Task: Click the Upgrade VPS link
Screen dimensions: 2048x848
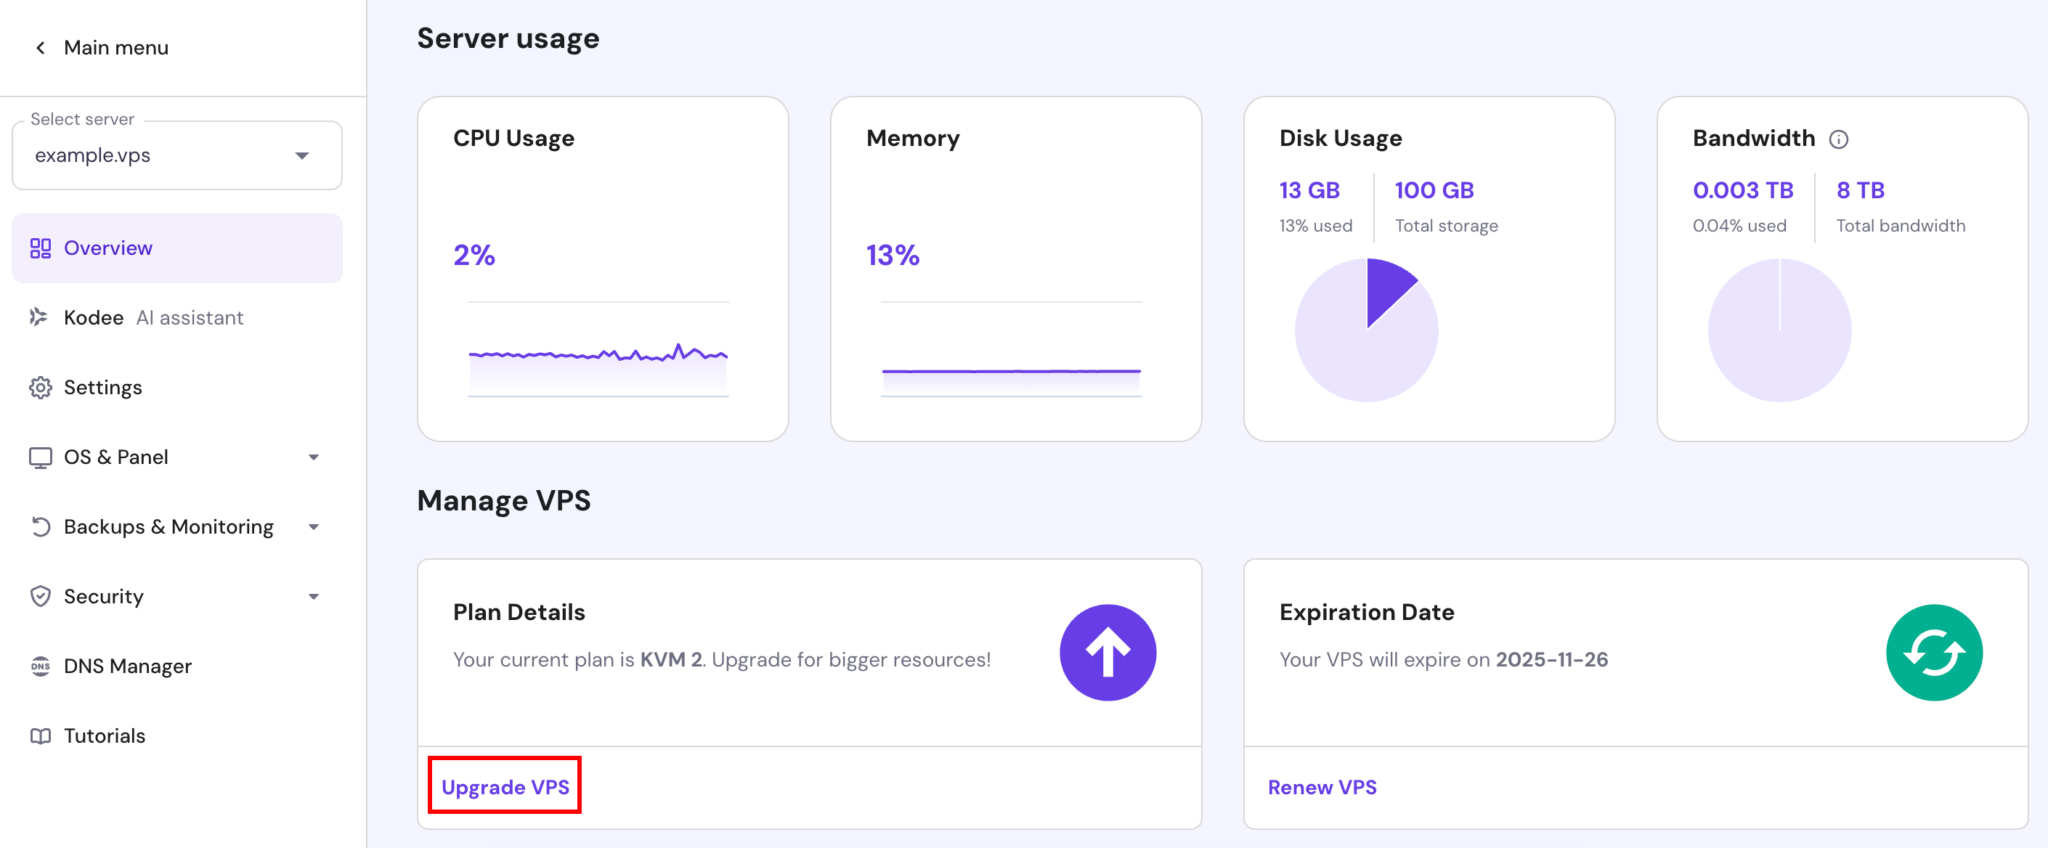Action: pos(505,787)
